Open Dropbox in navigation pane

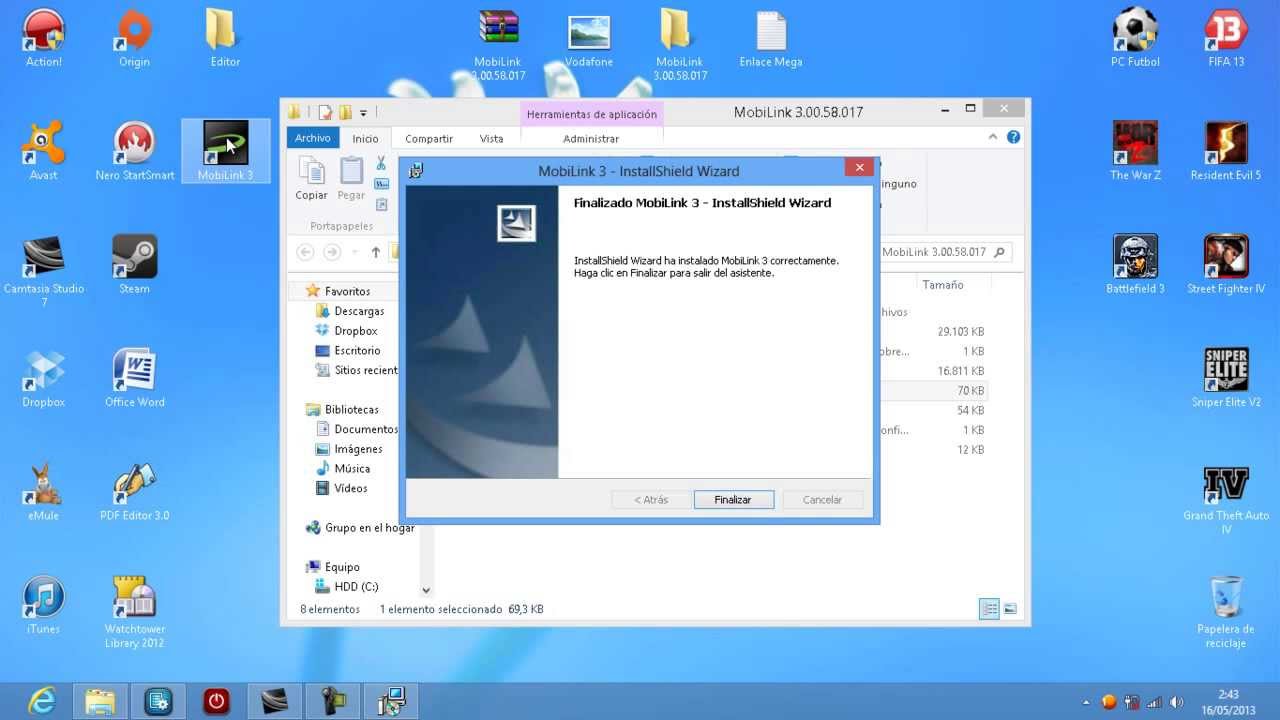[x=355, y=331]
